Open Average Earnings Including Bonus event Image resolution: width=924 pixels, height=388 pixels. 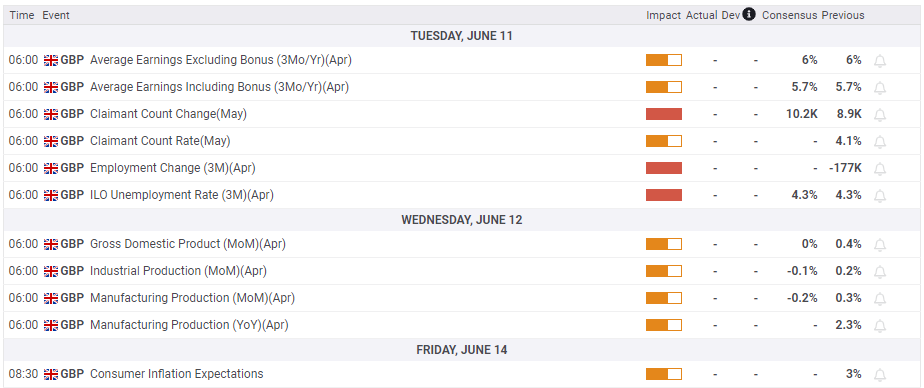pyautogui.click(x=219, y=87)
